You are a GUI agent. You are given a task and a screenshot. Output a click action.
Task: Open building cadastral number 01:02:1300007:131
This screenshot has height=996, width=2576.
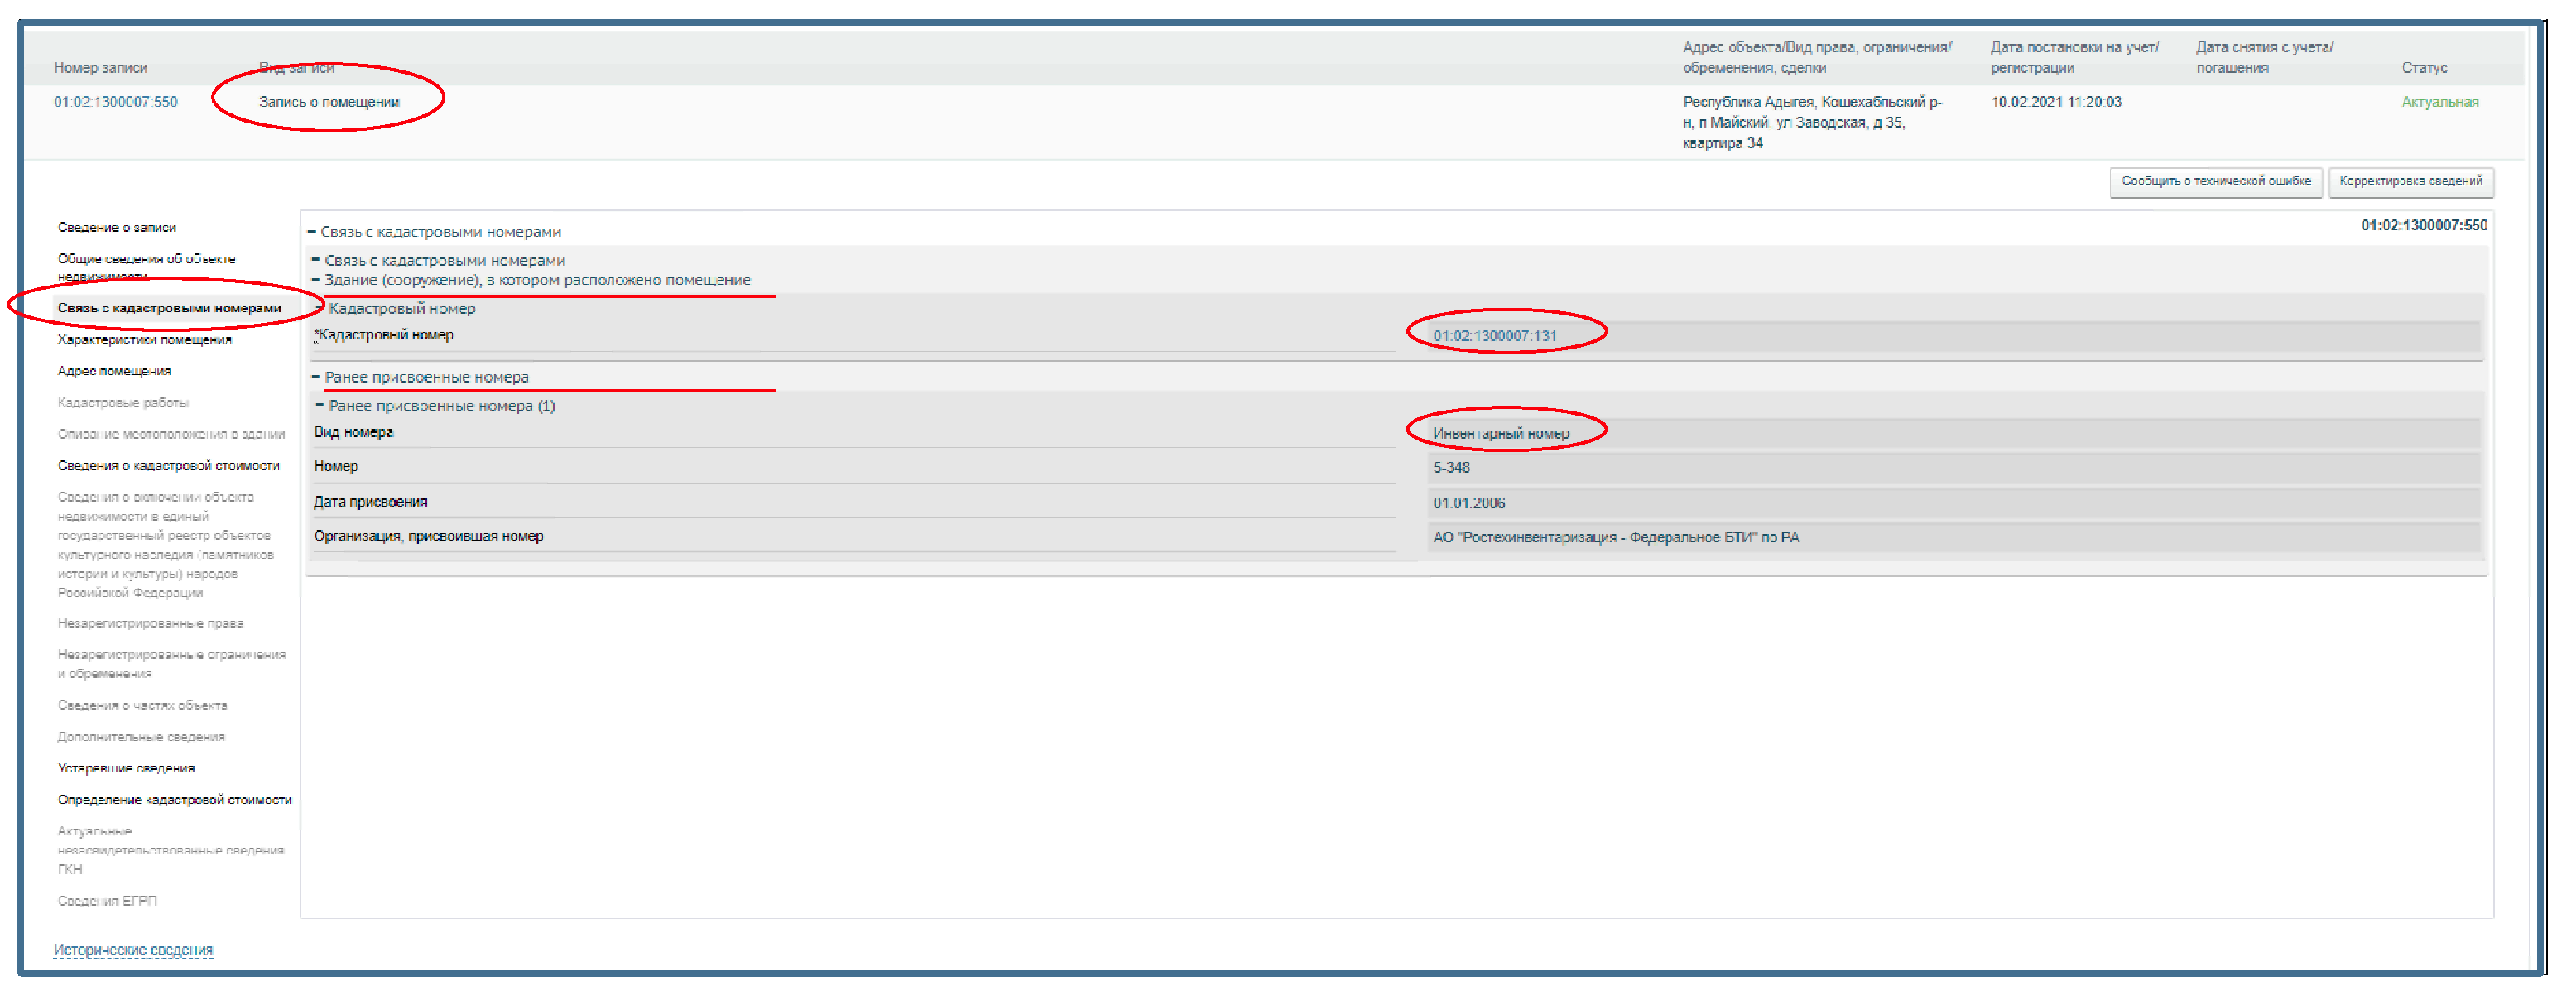pyautogui.click(x=1494, y=336)
